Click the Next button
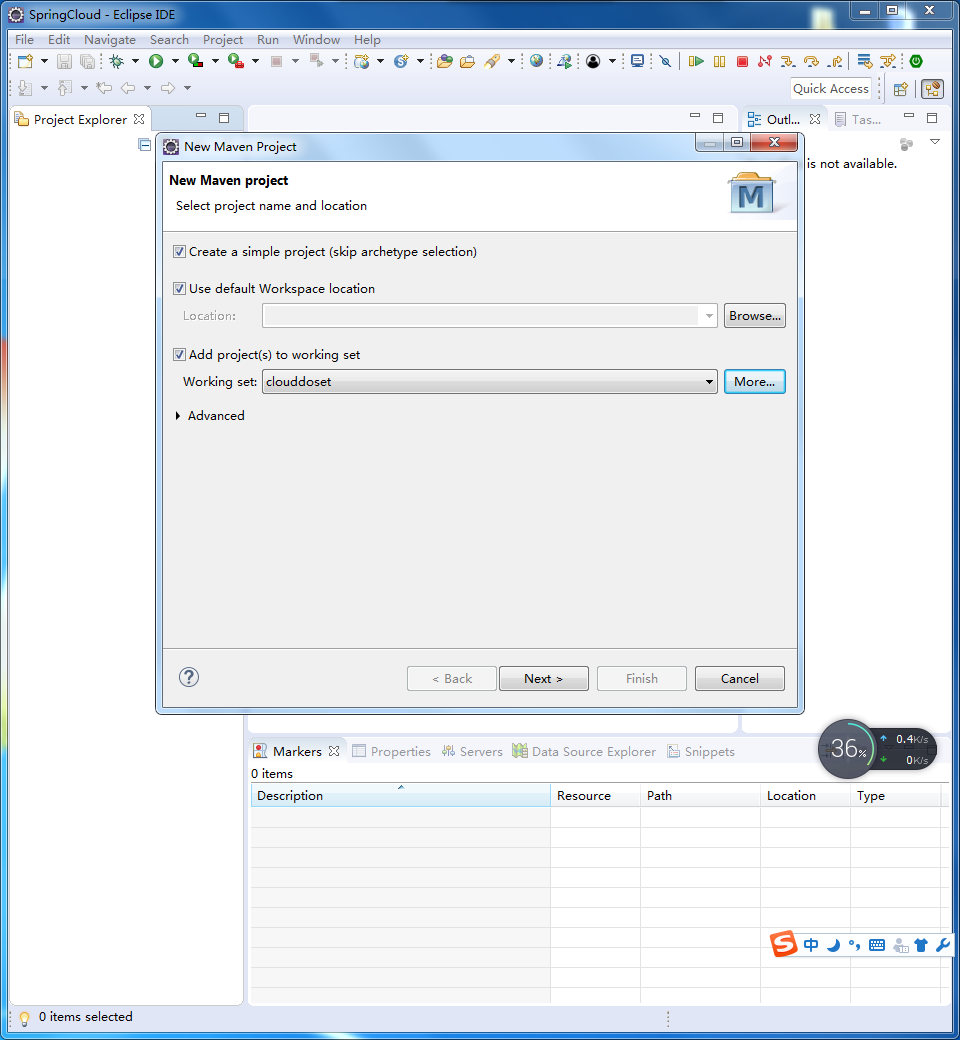960x1040 pixels. pyautogui.click(x=543, y=679)
